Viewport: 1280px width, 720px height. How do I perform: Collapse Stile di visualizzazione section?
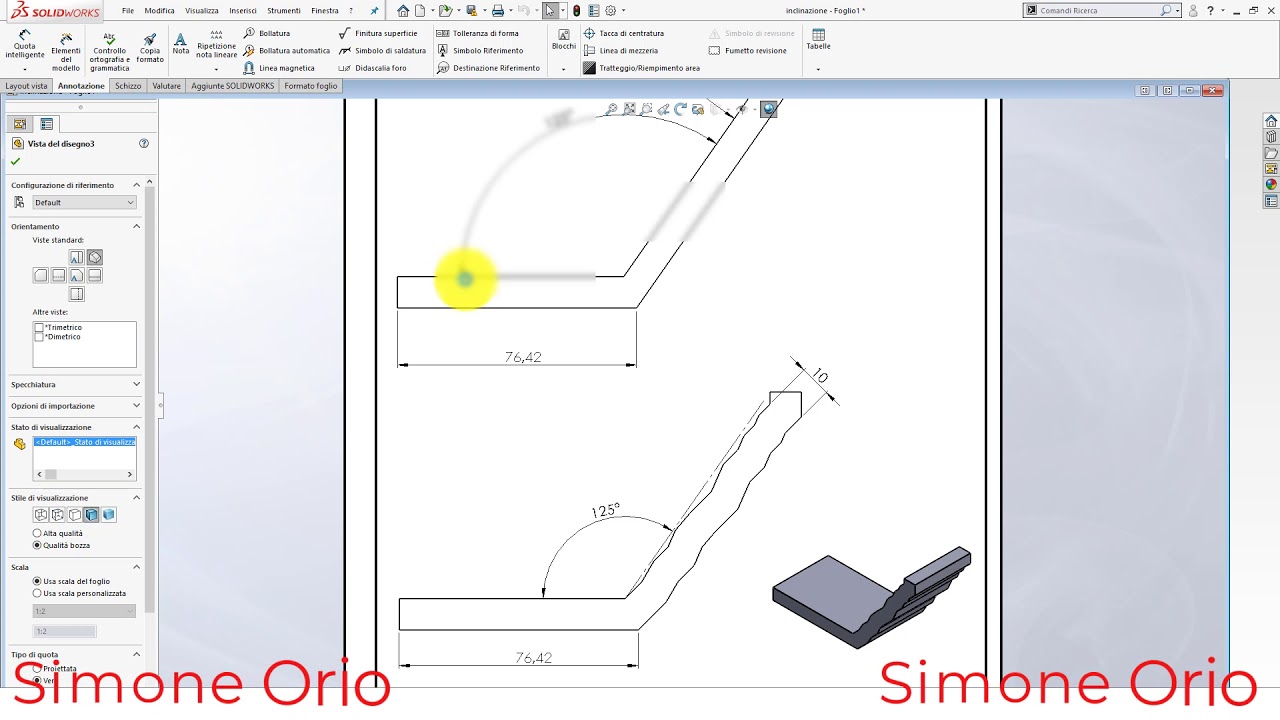point(137,497)
